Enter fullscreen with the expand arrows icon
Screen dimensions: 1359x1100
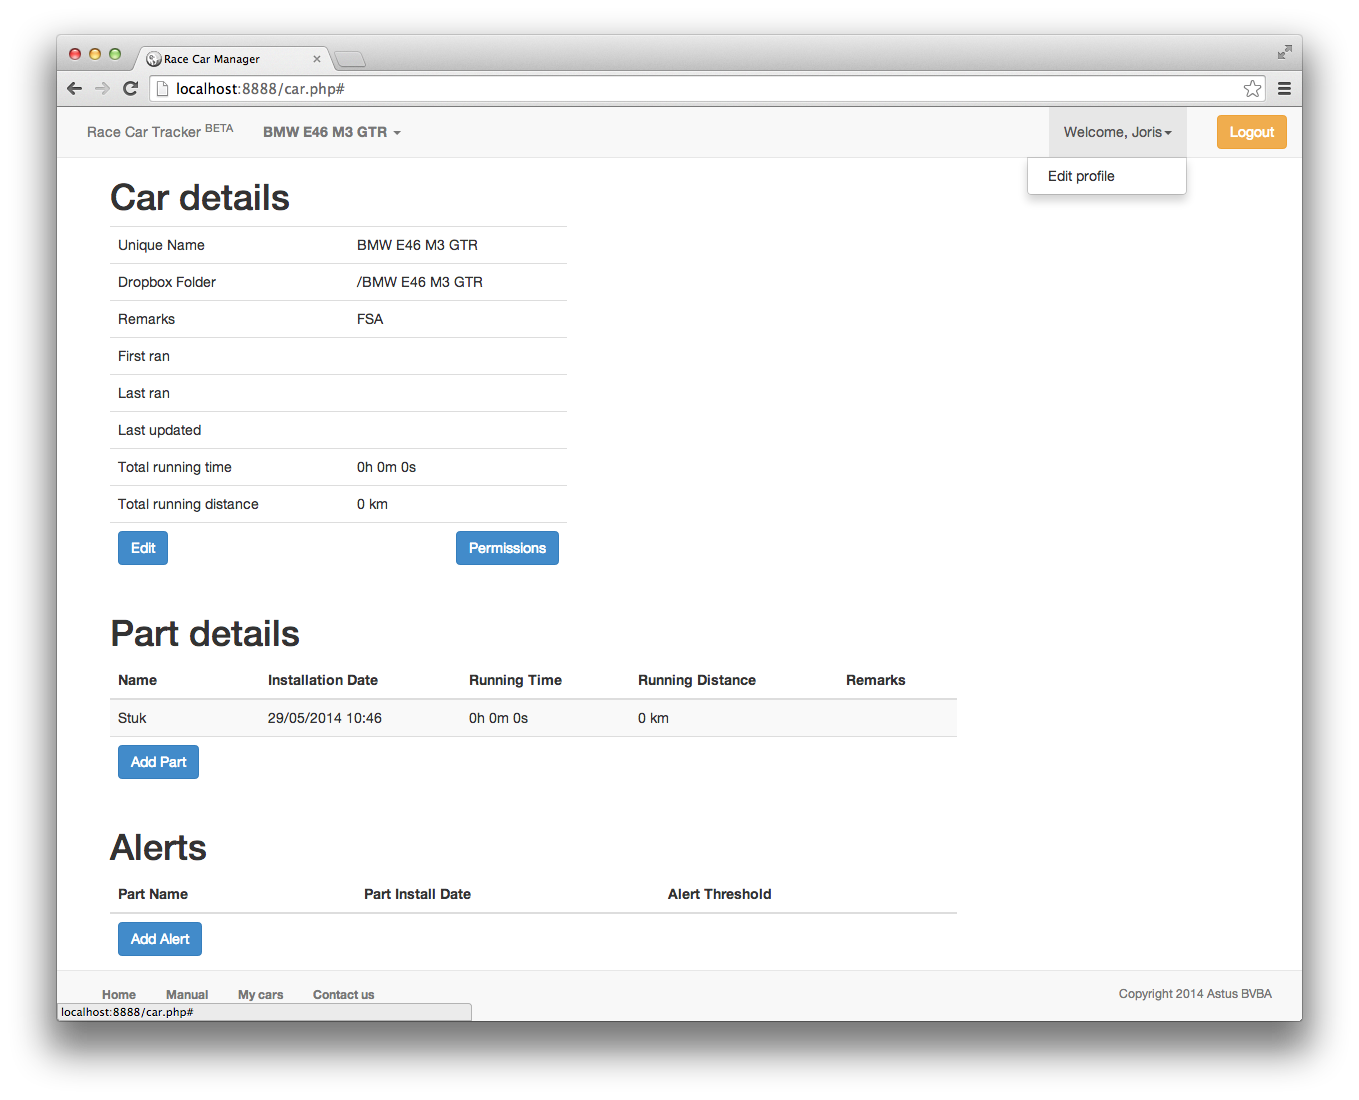(1284, 52)
